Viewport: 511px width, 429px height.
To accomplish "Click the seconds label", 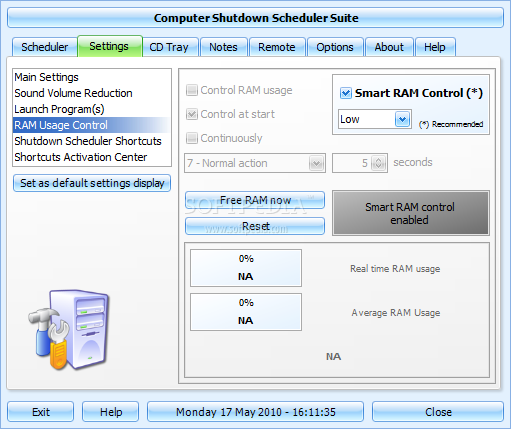I will (x=413, y=162).
